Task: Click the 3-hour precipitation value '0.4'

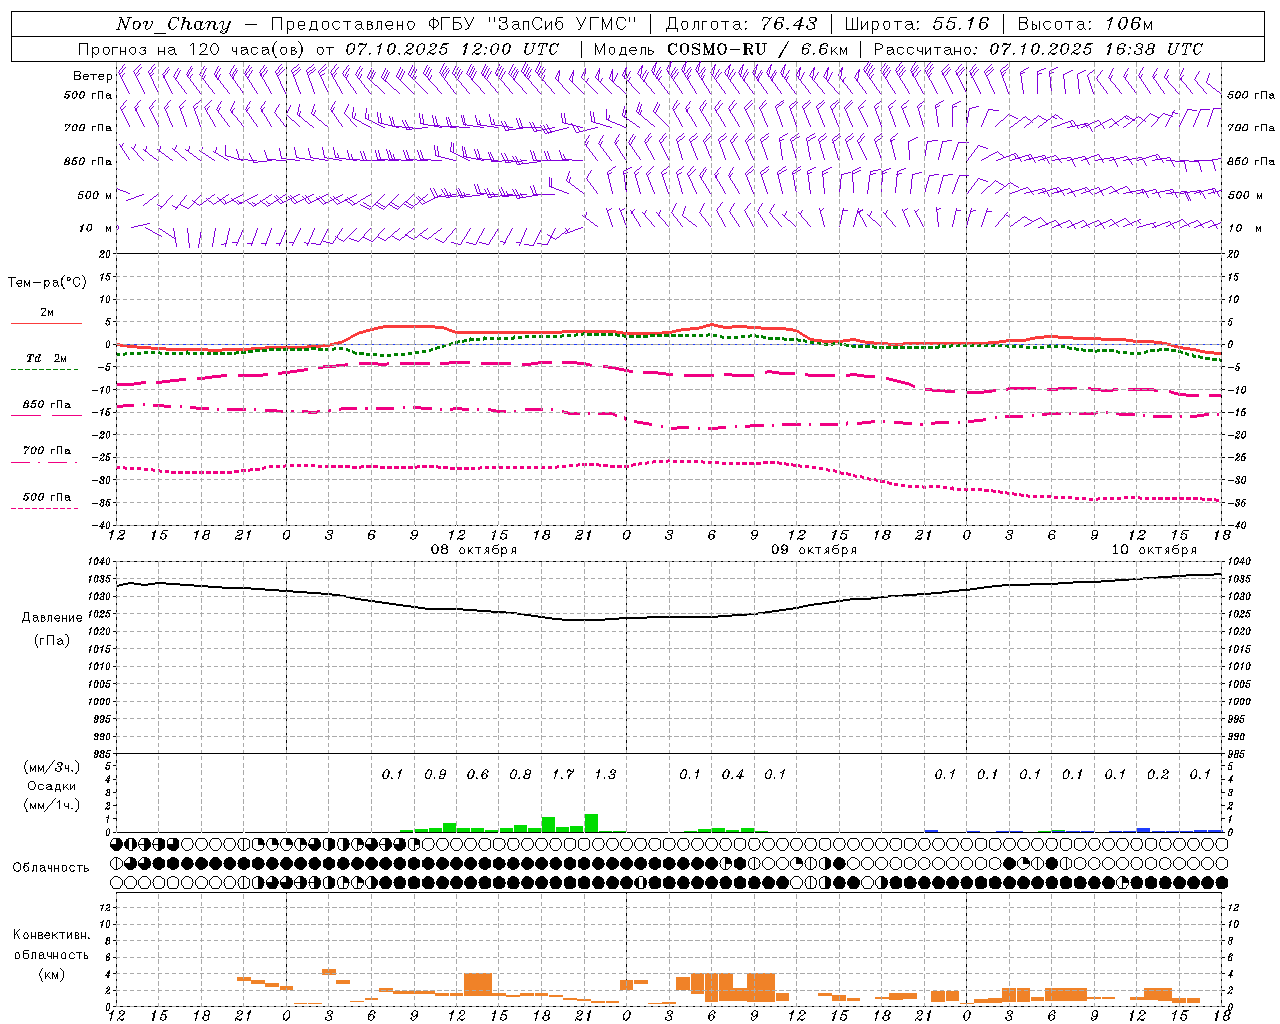Action: (x=733, y=775)
